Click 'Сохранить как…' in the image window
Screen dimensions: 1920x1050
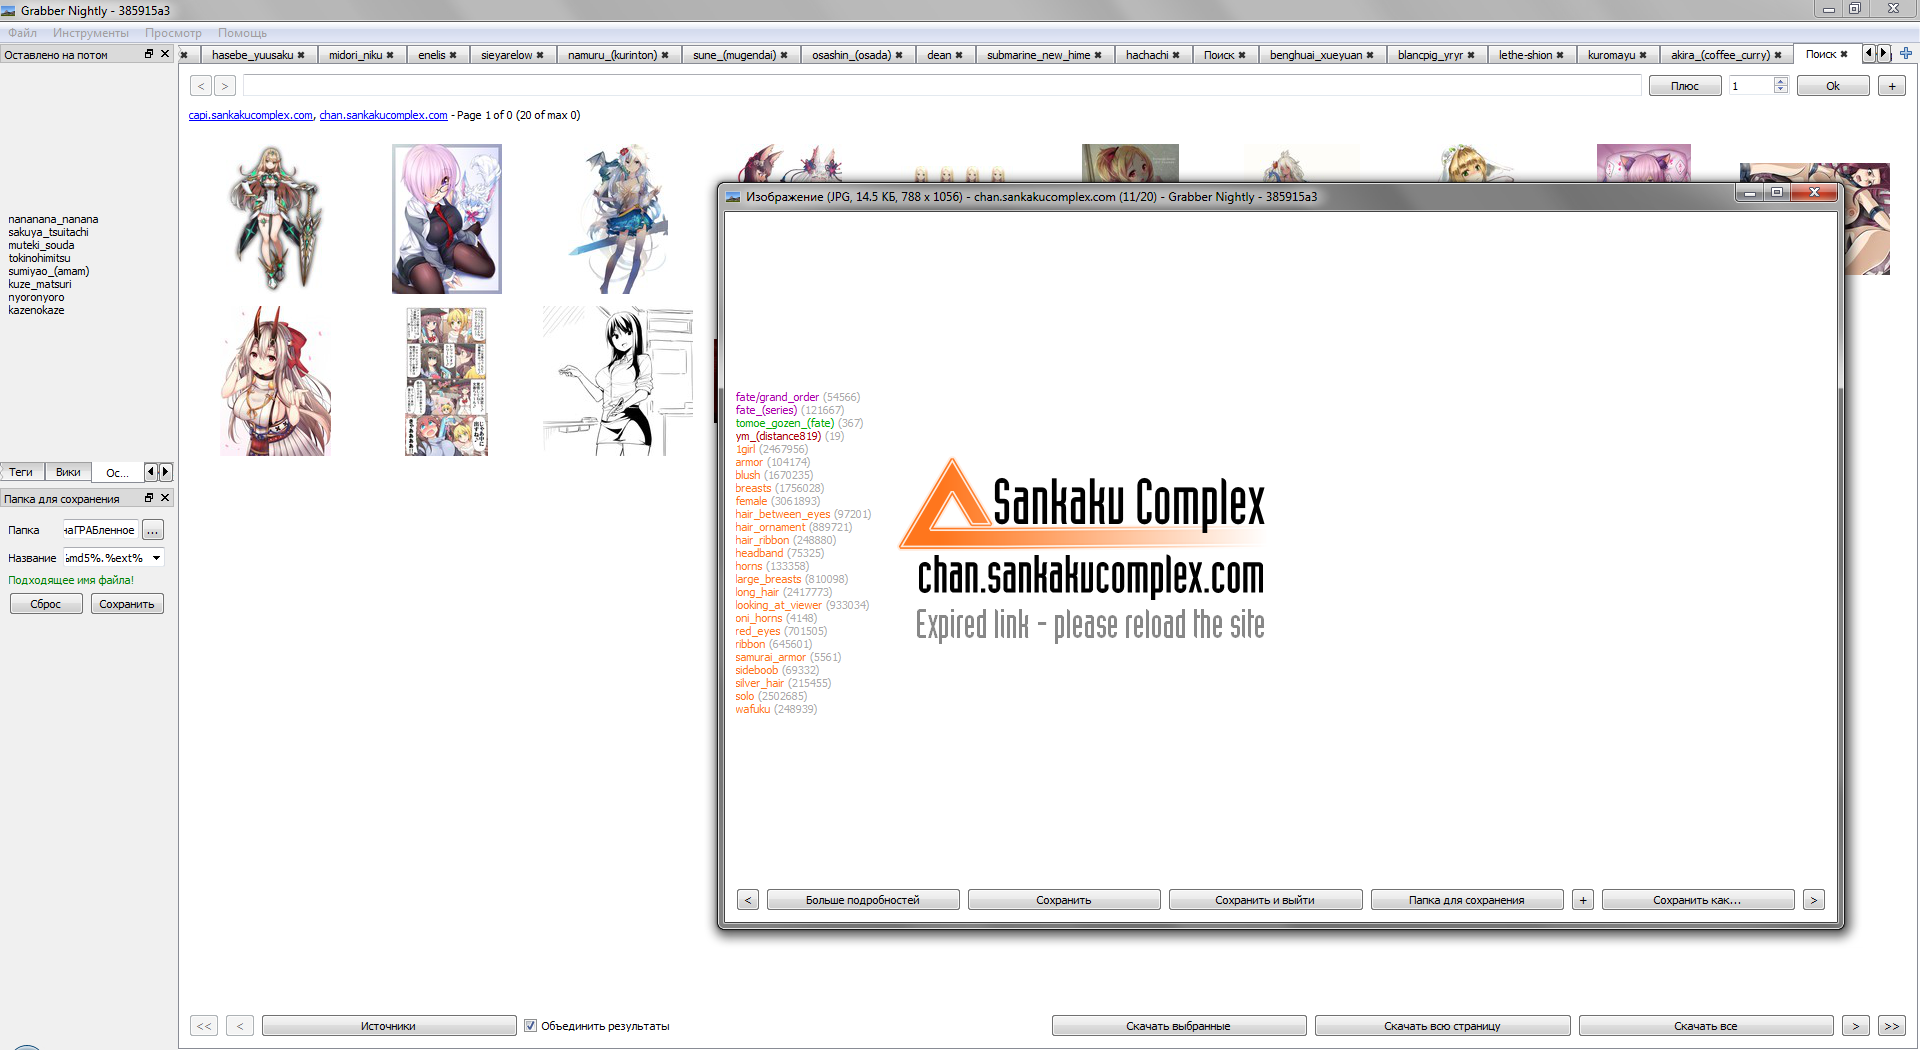(1698, 900)
